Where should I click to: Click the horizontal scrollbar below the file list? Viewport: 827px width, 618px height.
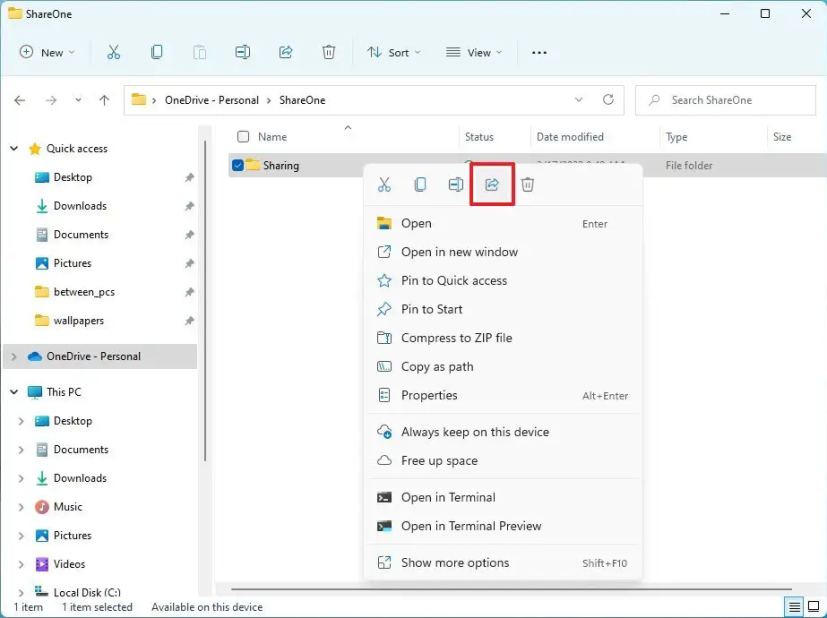511,589
